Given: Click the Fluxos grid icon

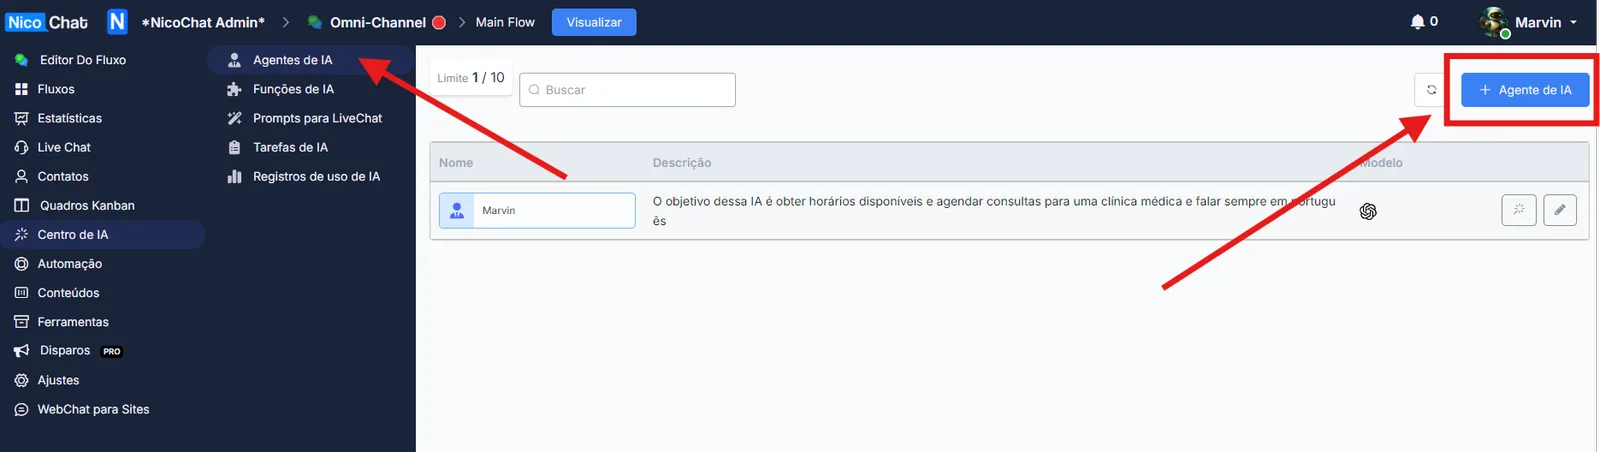Looking at the screenshot, I should tap(22, 89).
